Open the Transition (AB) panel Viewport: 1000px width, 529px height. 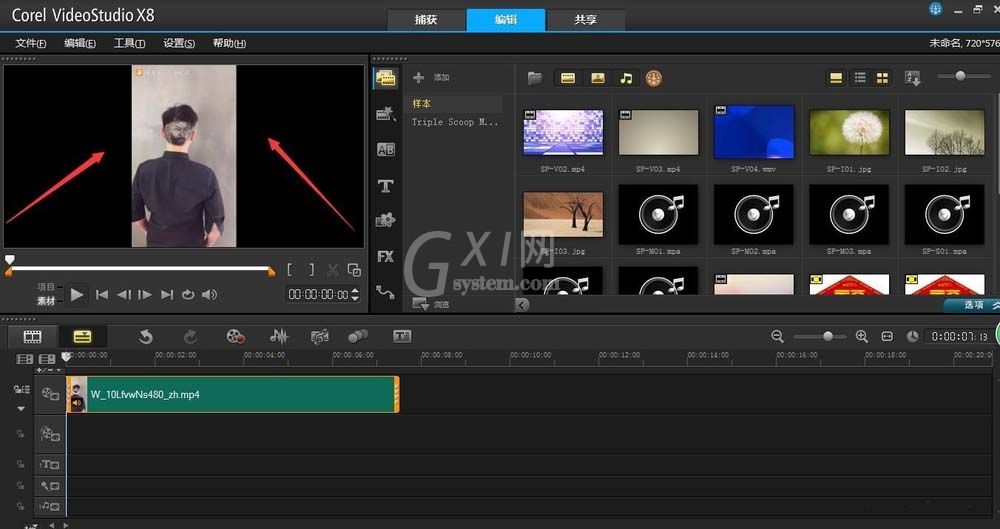385,150
